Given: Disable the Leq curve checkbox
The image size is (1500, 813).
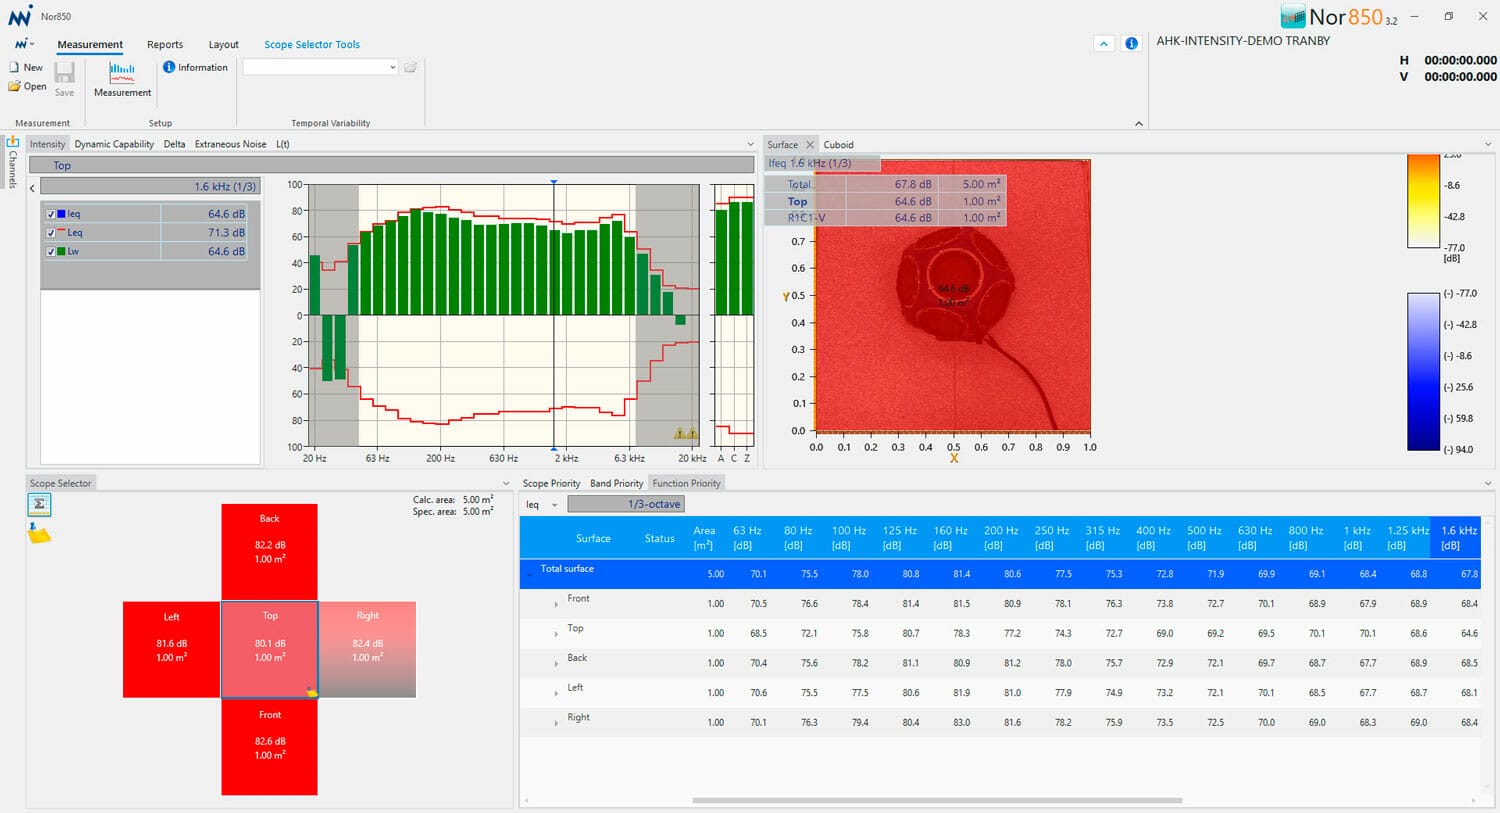Looking at the screenshot, I should [x=52, y=232].
